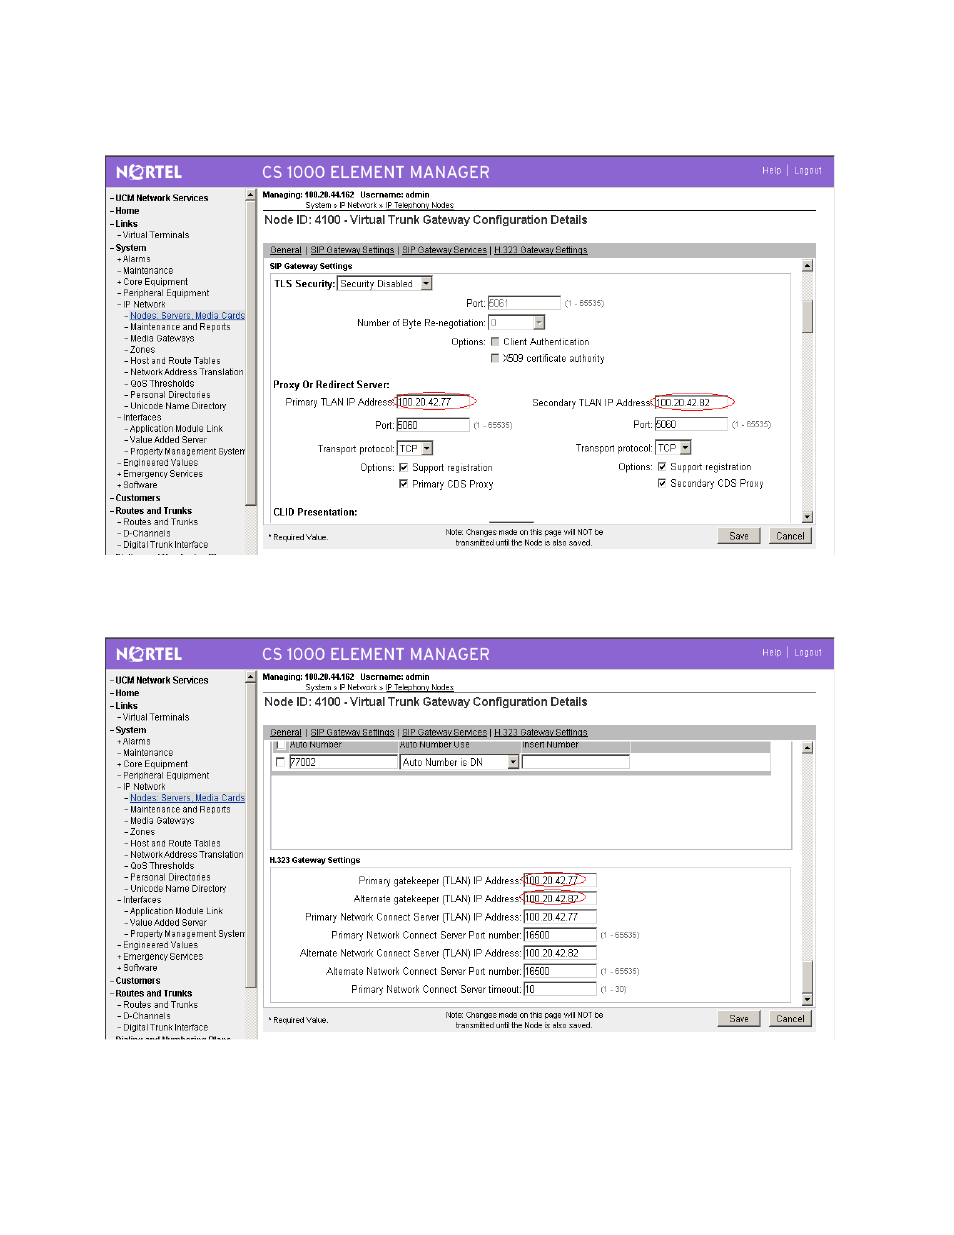Click the Primary TLAN IP Address field
The width and height of the screenshot is (954, 1235).
[433, 402]
